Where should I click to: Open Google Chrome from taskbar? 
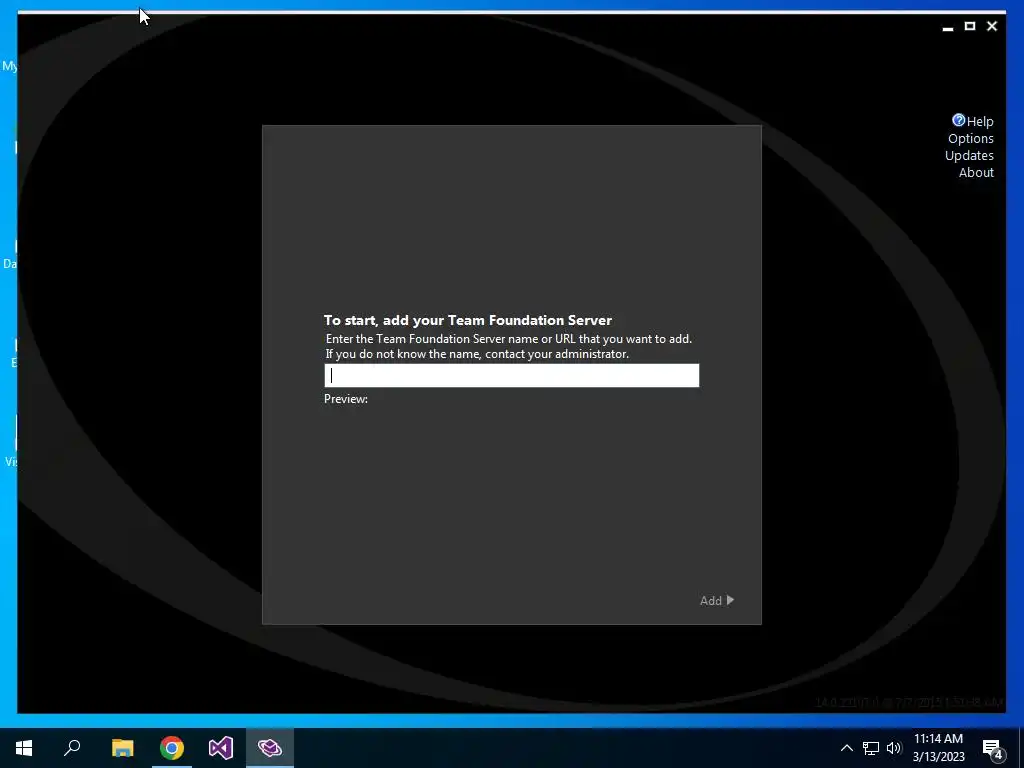click(x=172, y=748)
